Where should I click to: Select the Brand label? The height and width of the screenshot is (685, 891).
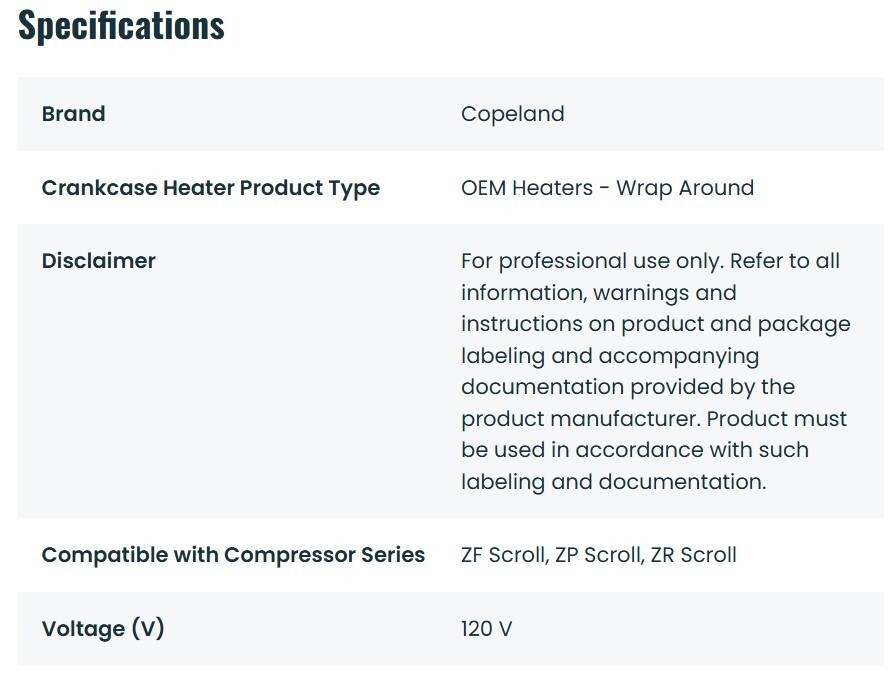point(73,114)
